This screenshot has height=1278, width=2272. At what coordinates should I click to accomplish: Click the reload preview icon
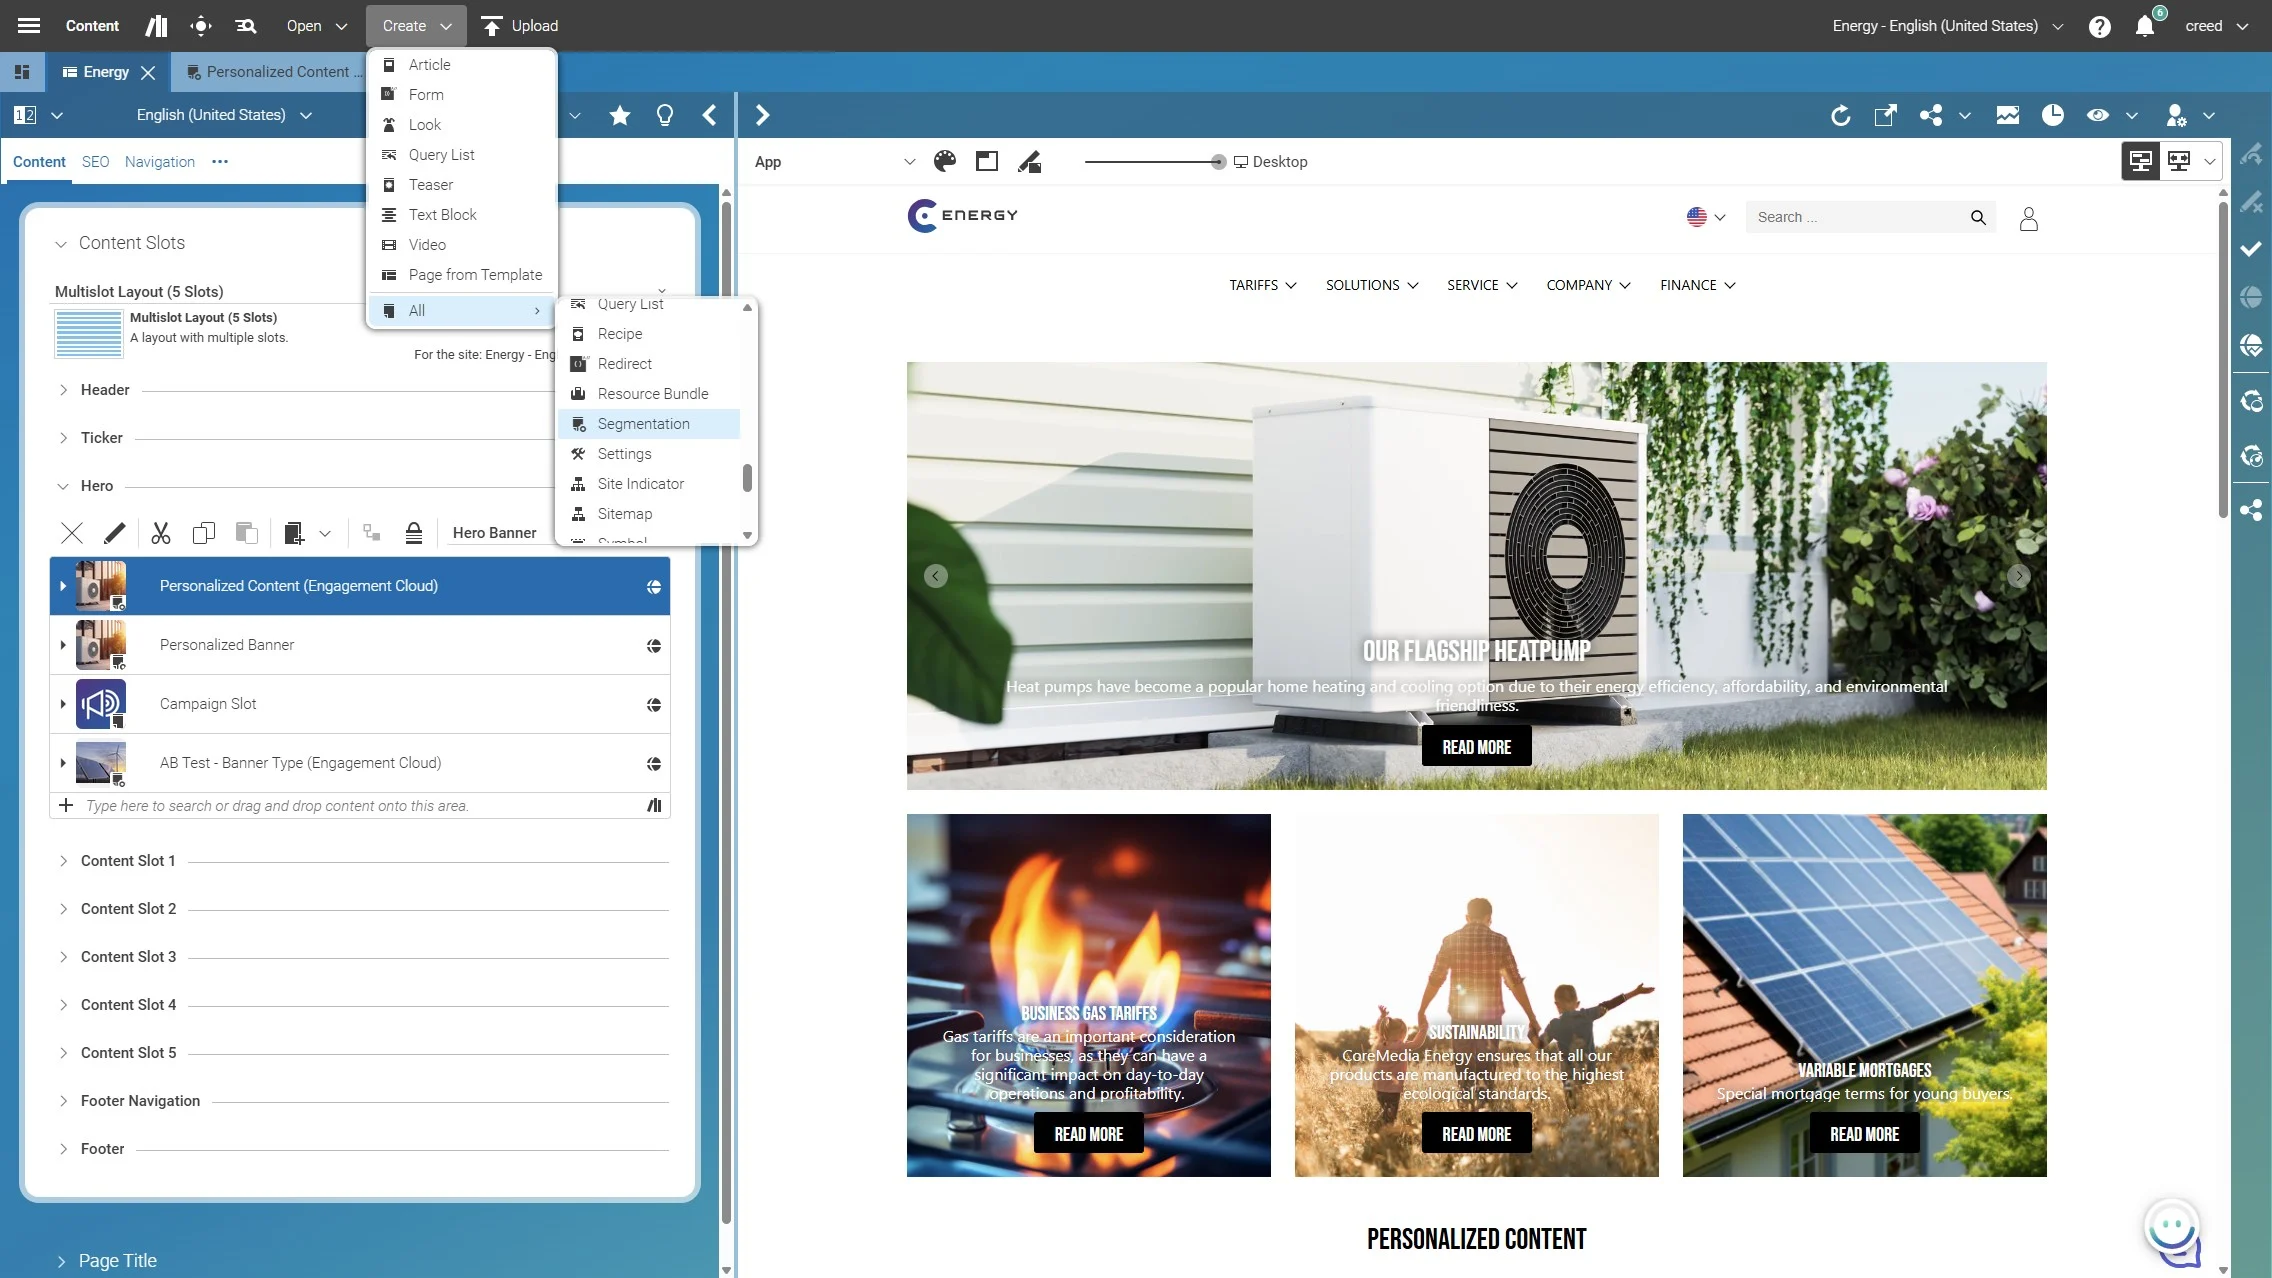[x=1840, y=116]
